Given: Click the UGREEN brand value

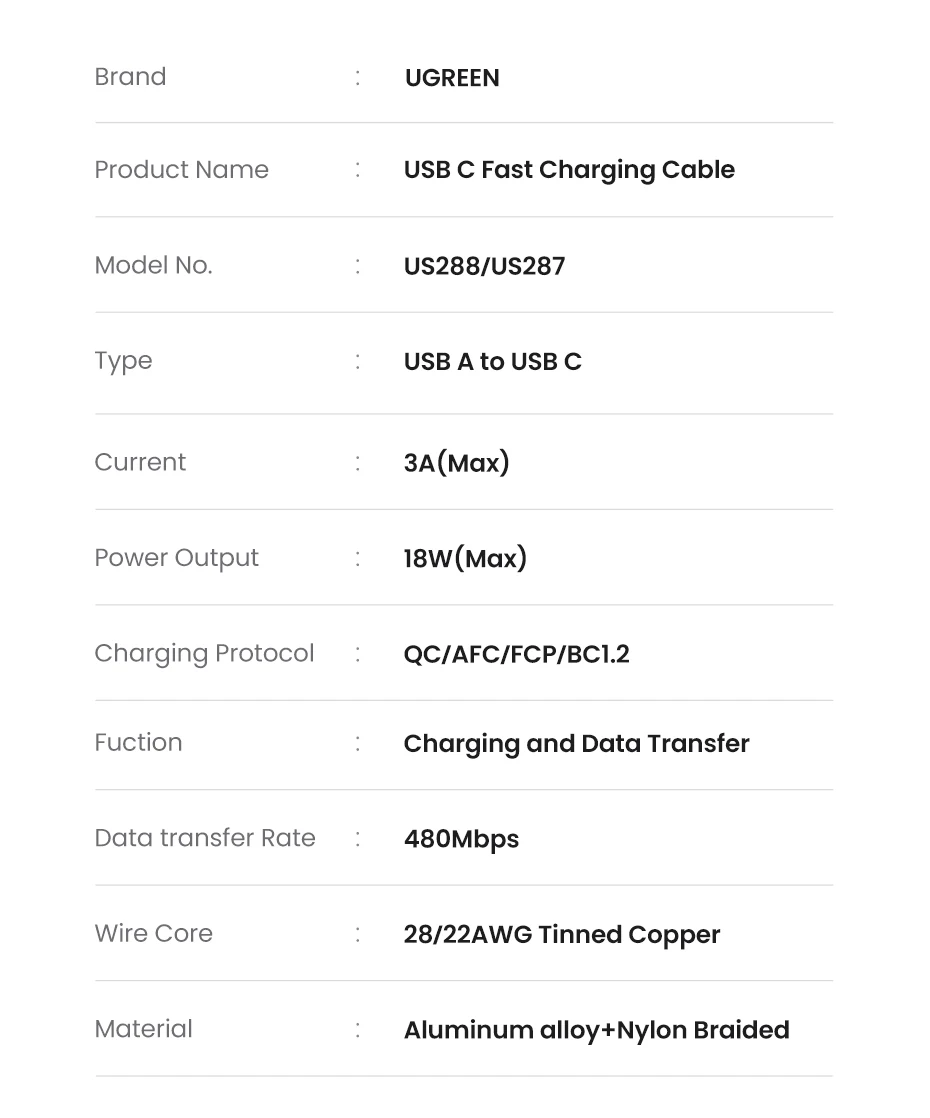Looking at the screenshot, I should click(x=452, y=78).
